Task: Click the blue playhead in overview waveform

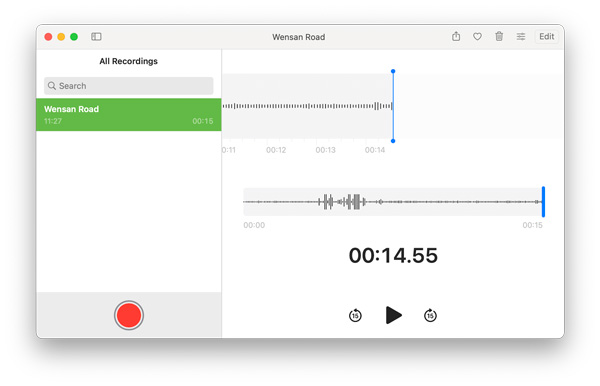Action: [543, 202]
